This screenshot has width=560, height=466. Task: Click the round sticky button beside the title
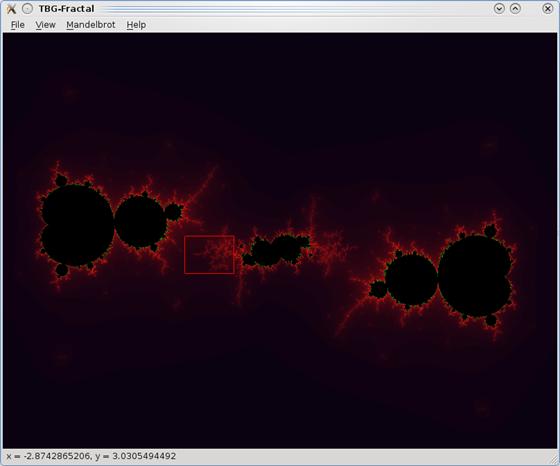coord(28,9)
